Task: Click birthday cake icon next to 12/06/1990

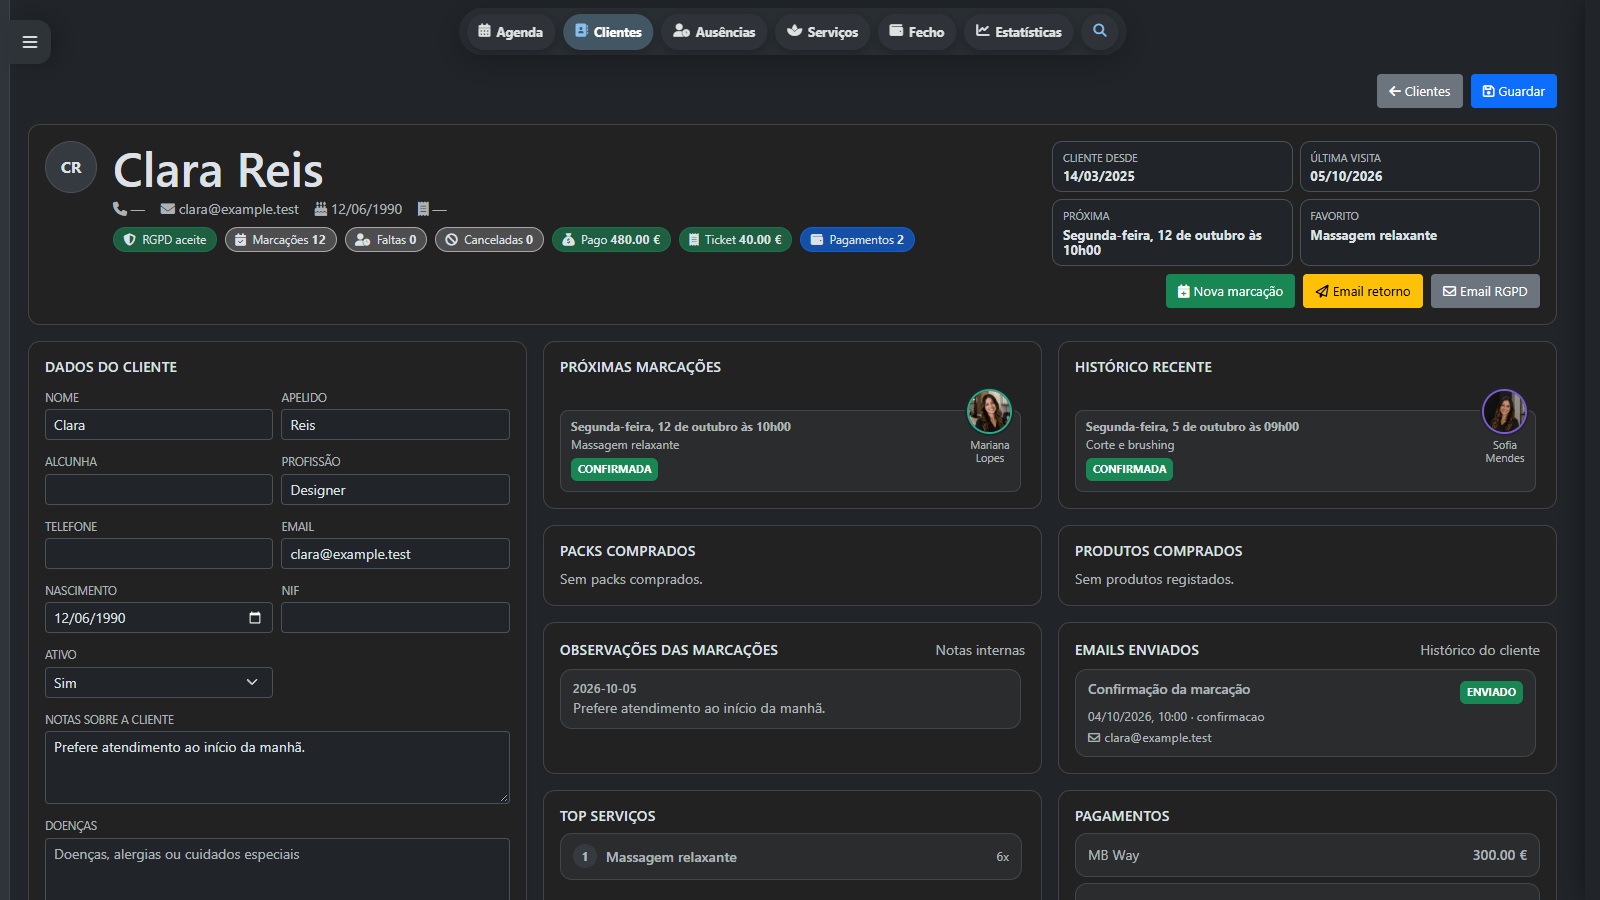Action: [321, 209]
